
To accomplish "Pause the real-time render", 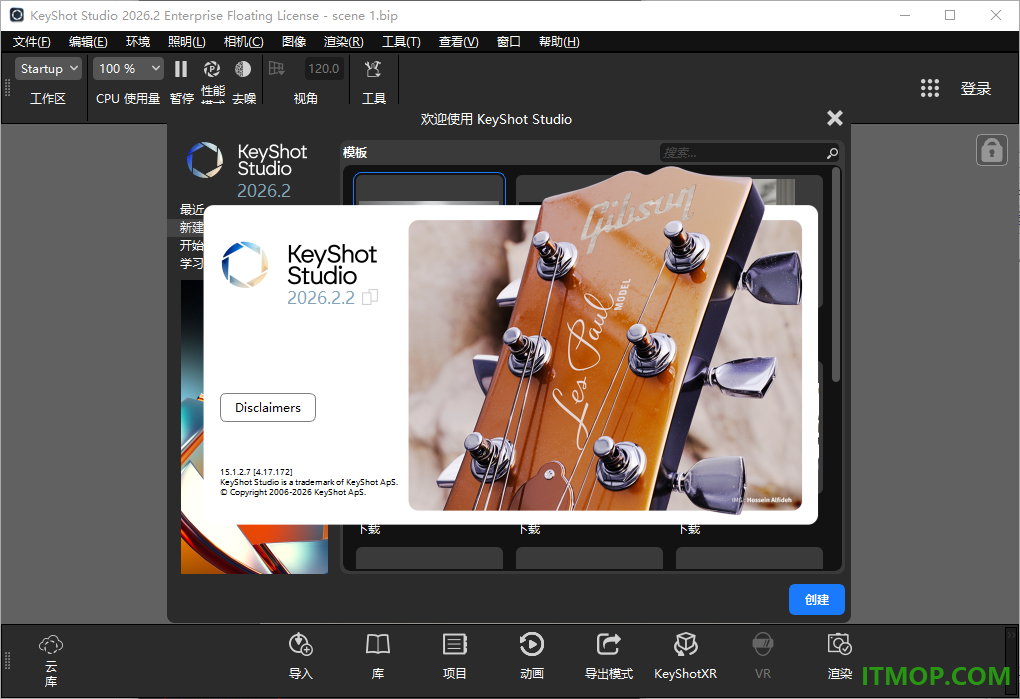I will tap(181, 69).
